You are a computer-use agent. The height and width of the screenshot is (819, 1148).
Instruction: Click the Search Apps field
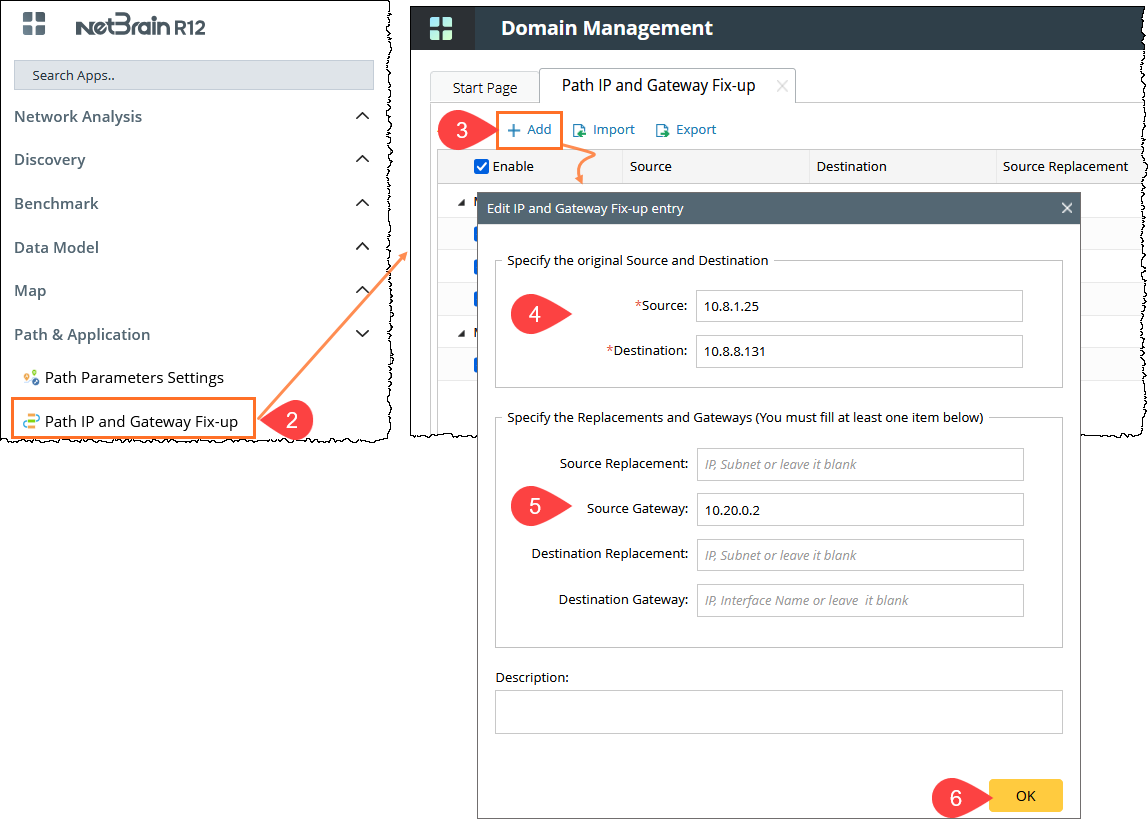194,75
